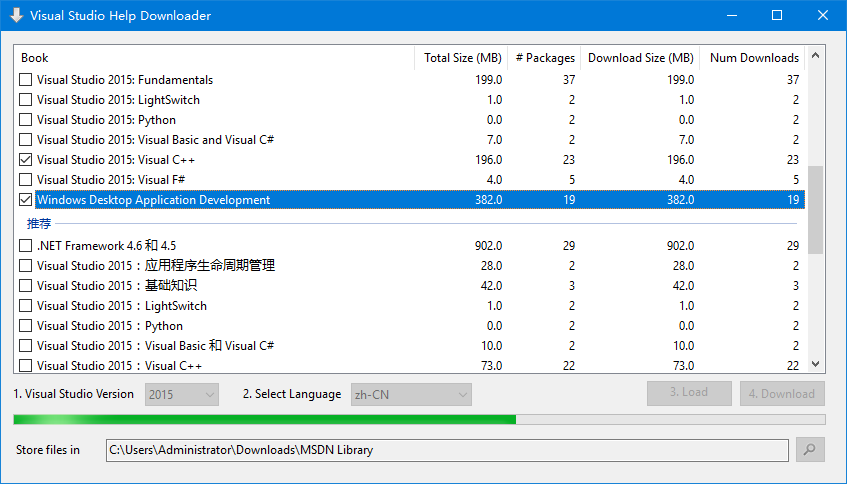Open the Select Language zh-CN dropdown
The height and width of the screenshot is (484, 847).
coord(411,394)
